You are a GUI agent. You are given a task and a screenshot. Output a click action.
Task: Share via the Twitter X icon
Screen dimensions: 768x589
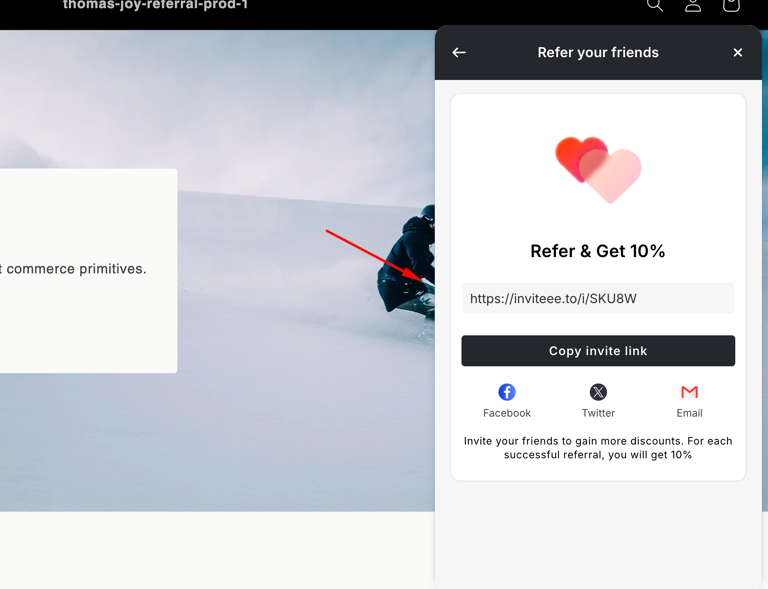tap(598, 392)
